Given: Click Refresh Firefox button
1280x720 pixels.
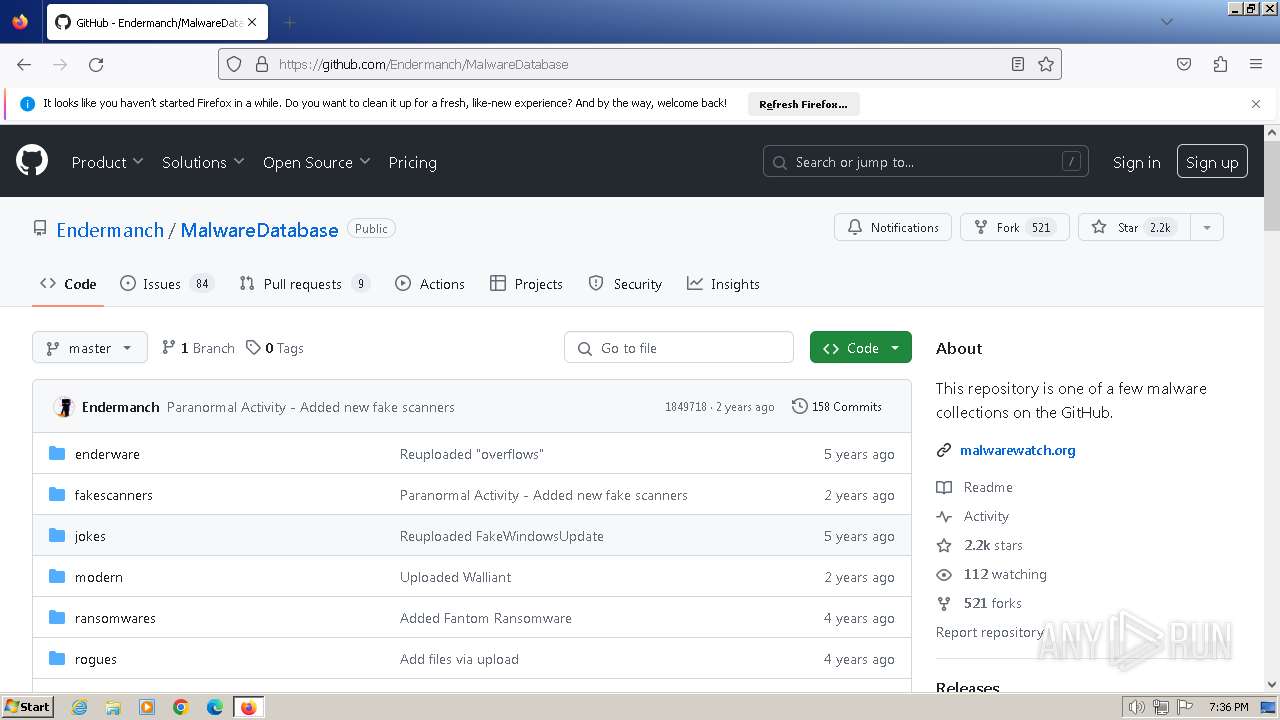Looking at the screenshot, I should (x=803, y=104).
